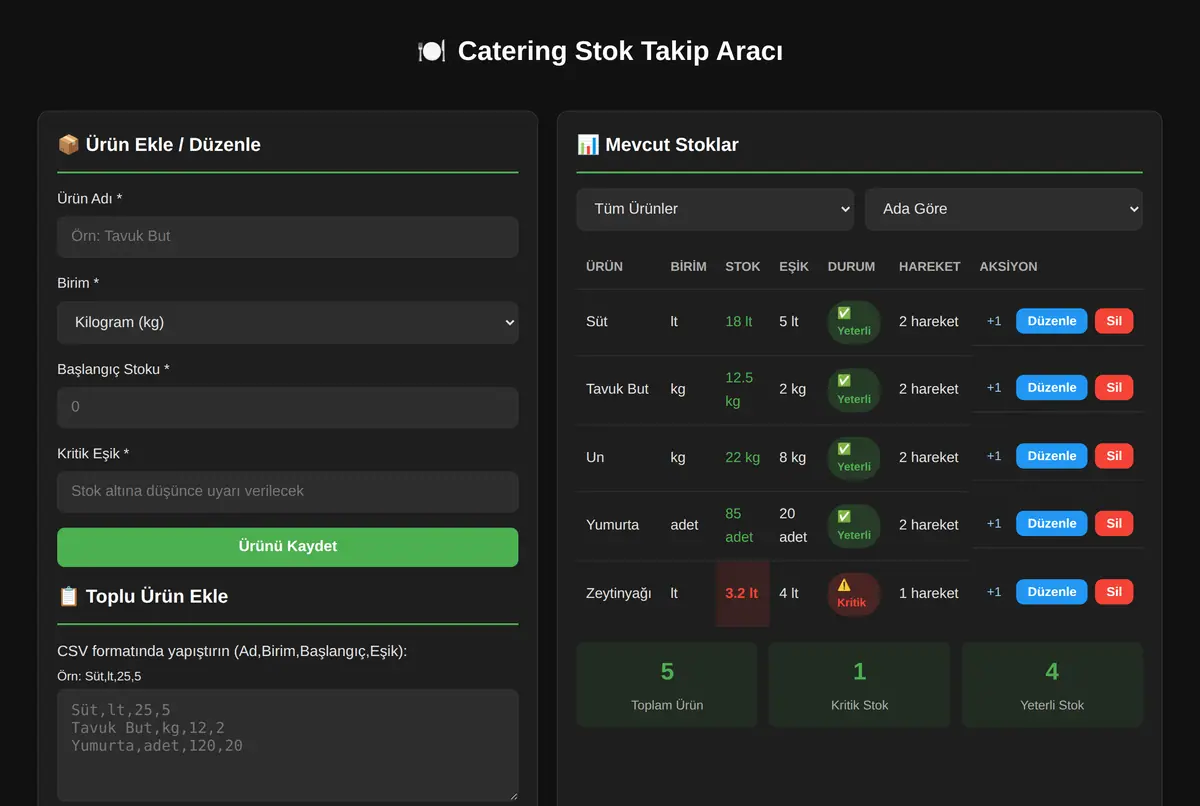Click the ÜRÜN column header

tap(604, 267)
